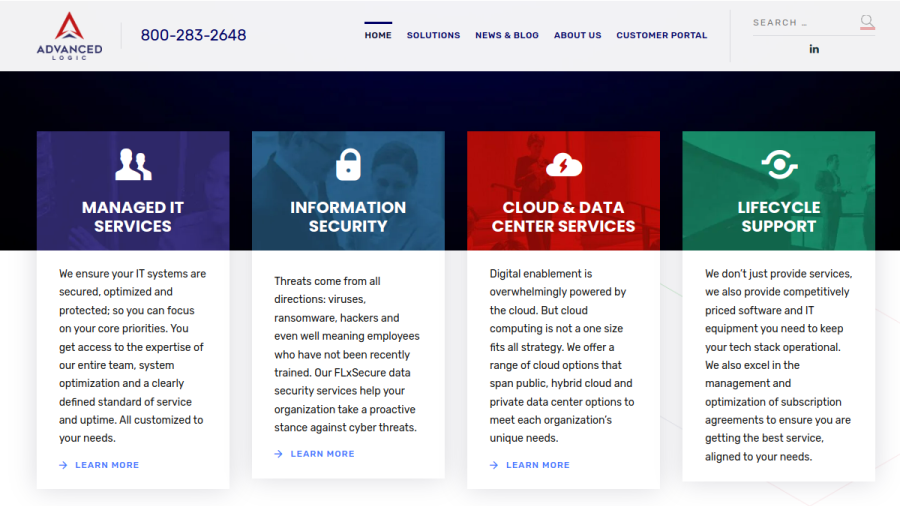This screenshot has height=506, width=900.
Task: Click text 'Digital enablement is'
Action: (x=541, y=274)
